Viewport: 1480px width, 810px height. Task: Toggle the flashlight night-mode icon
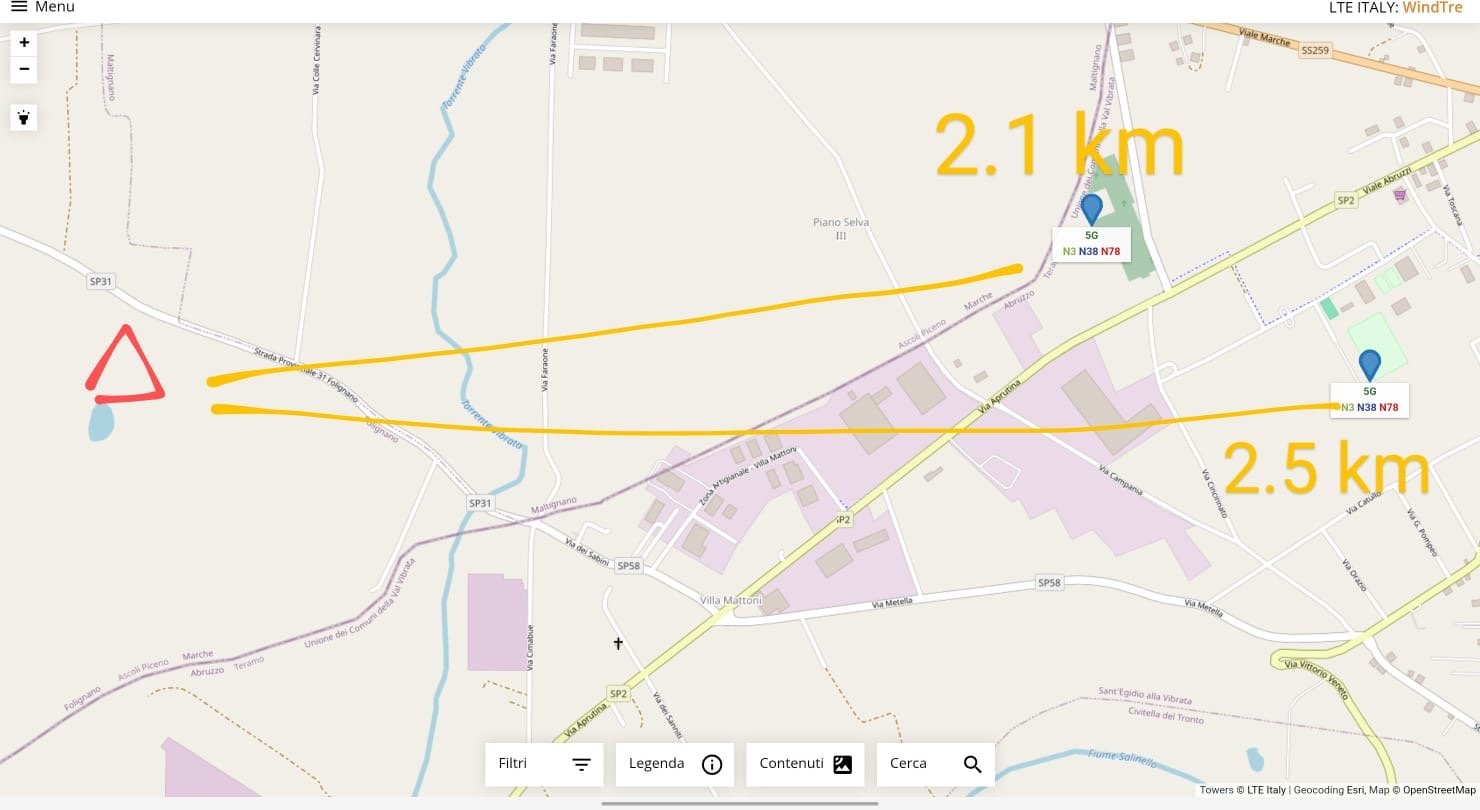24,118
